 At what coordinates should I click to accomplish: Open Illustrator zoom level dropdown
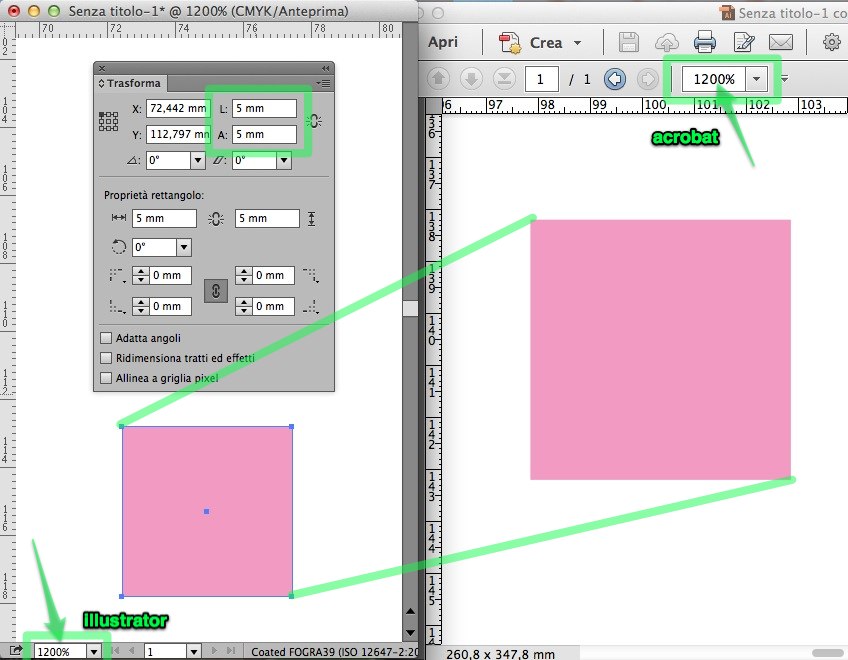(94, 652)
